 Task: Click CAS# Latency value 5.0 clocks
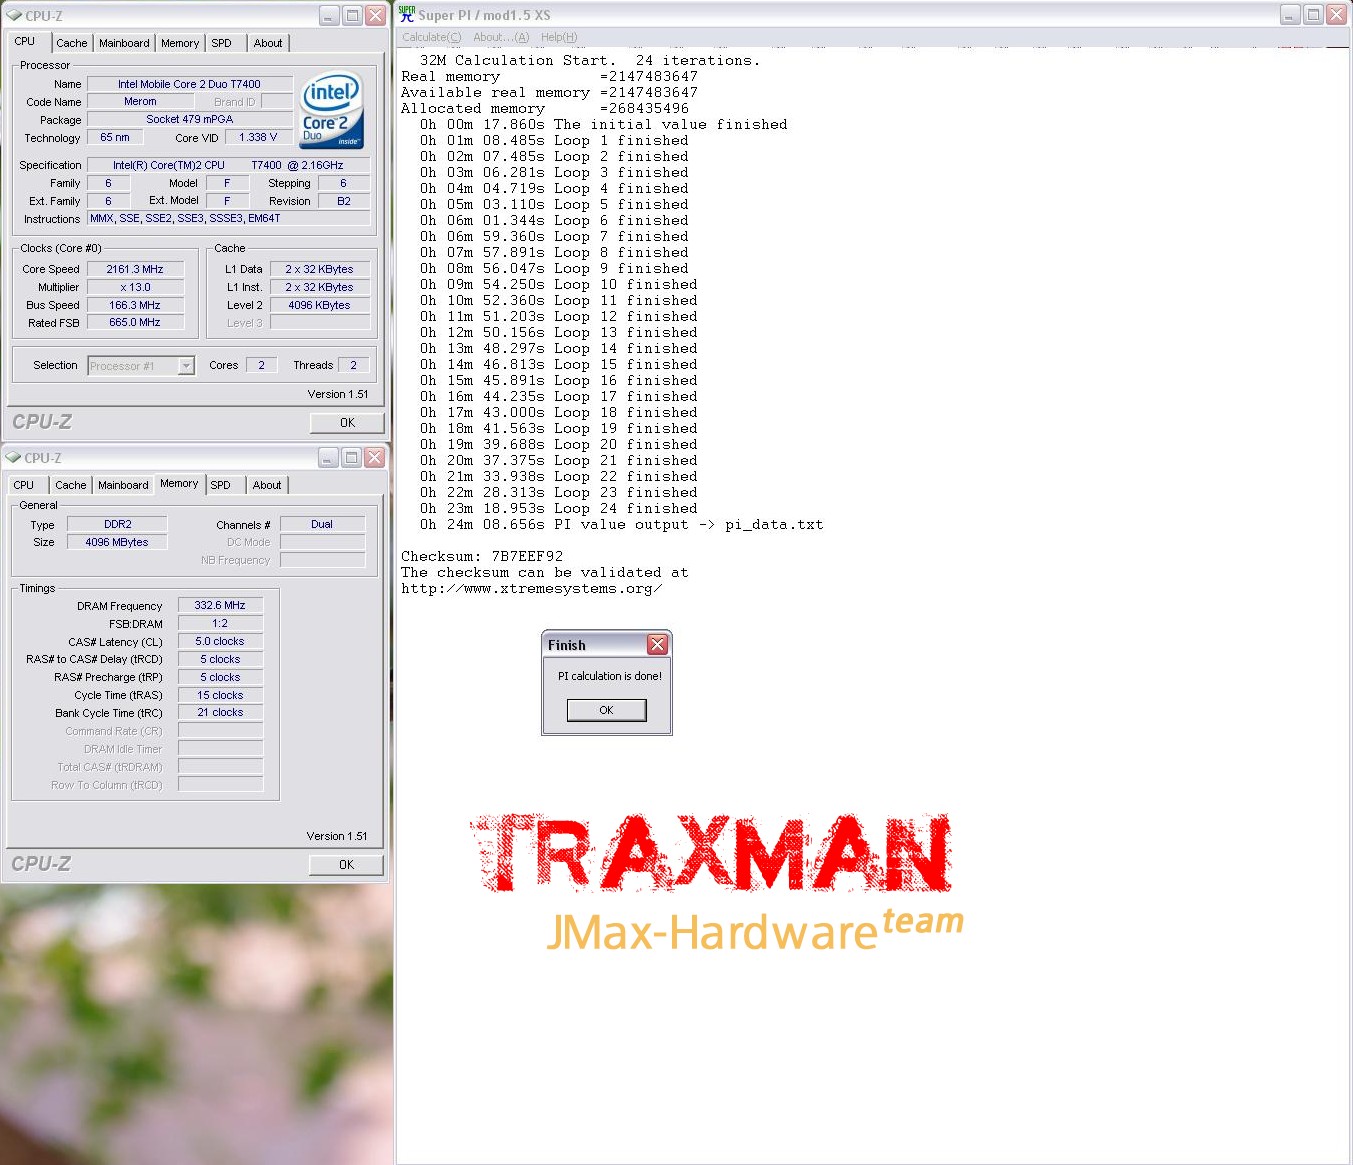click(x=220, y=641)
